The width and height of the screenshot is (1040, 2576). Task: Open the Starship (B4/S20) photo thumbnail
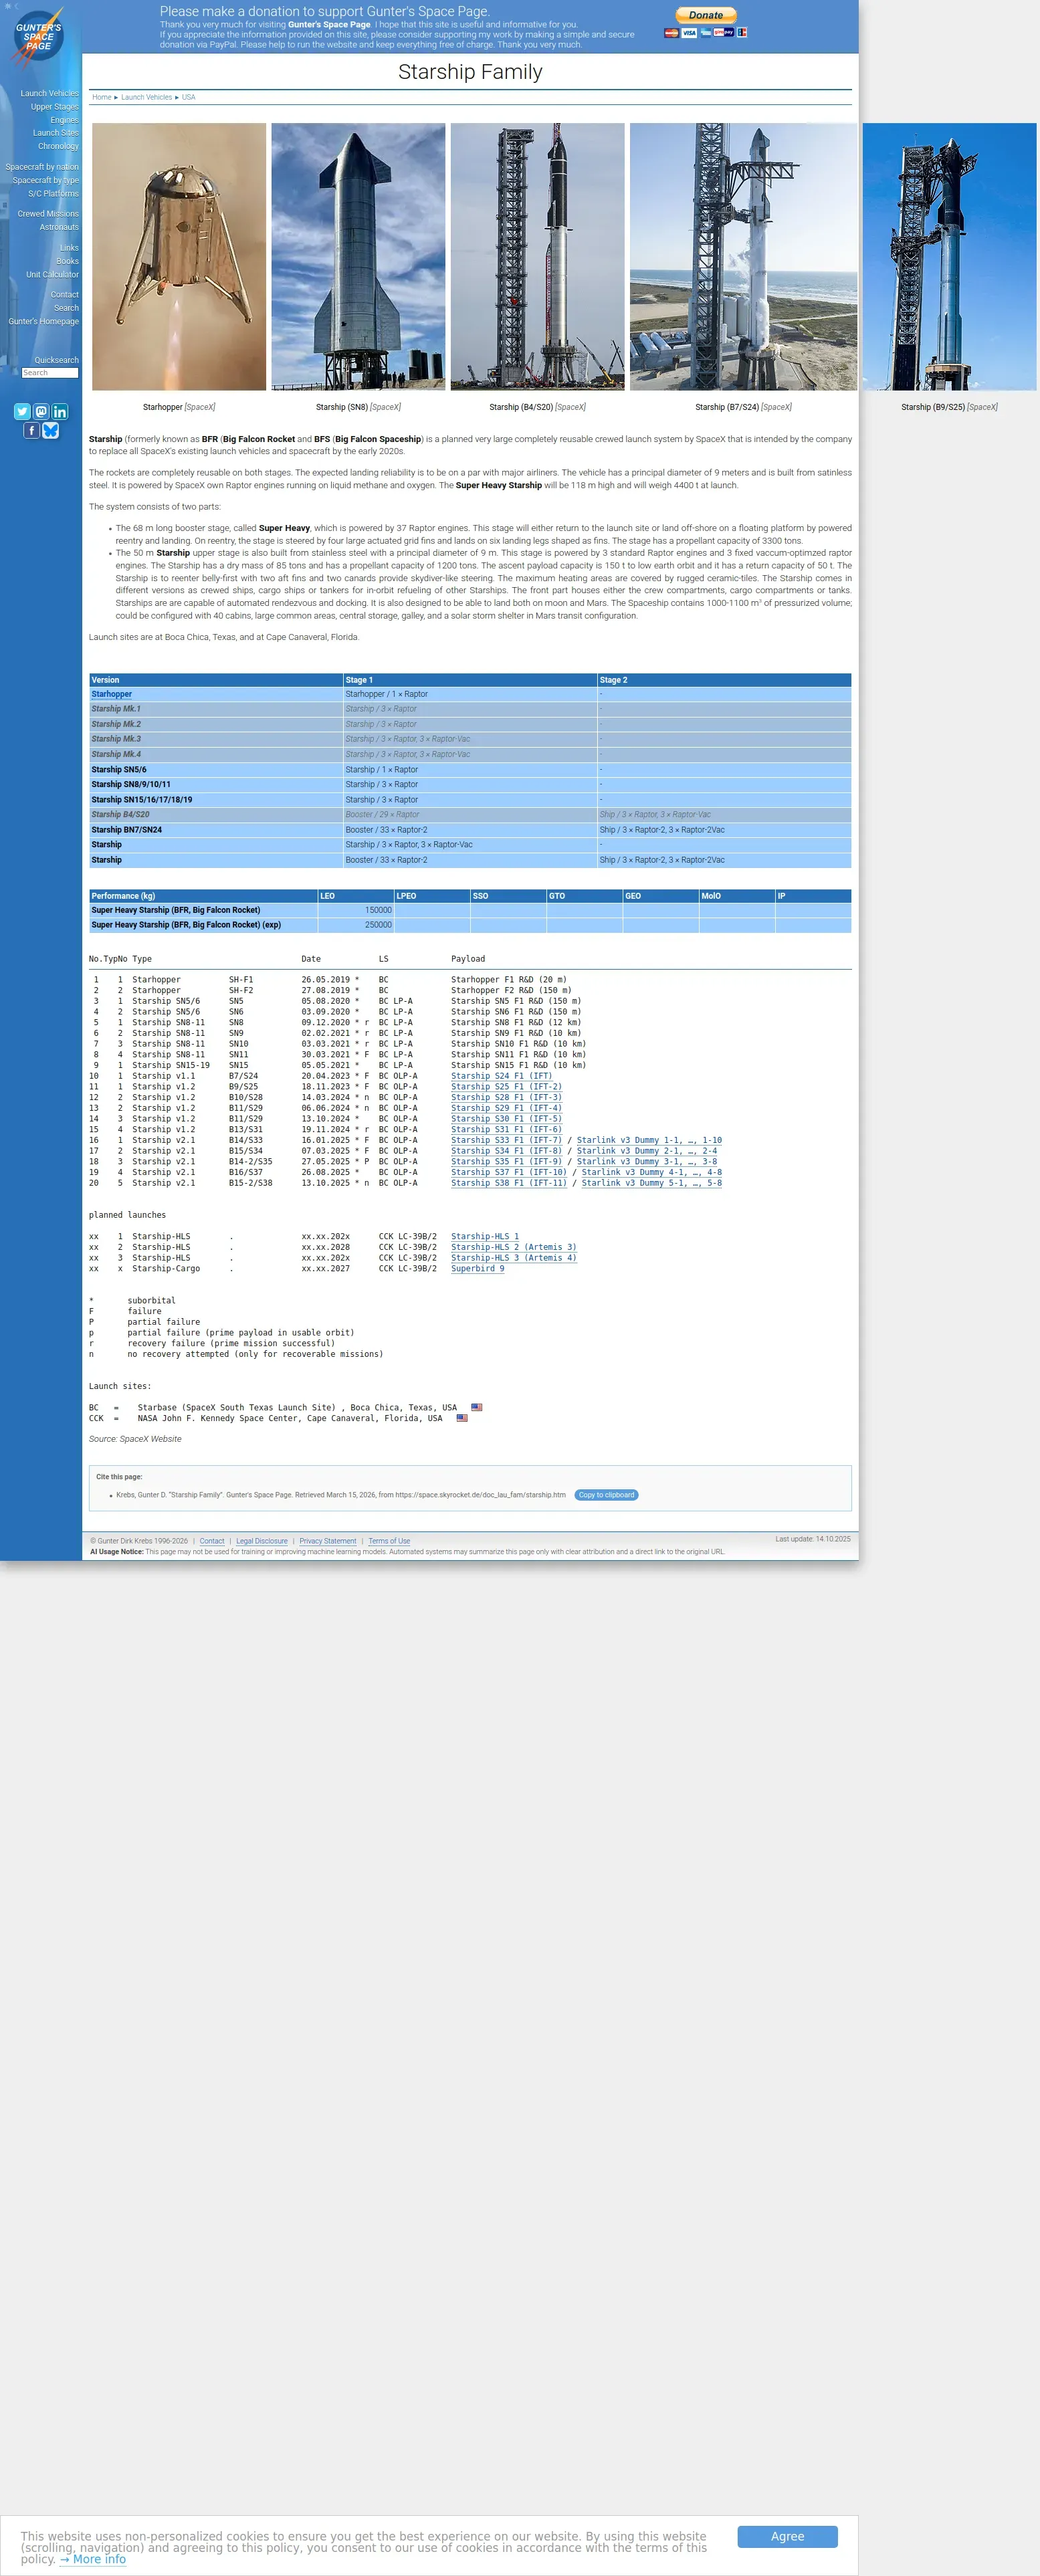(537, 257)
